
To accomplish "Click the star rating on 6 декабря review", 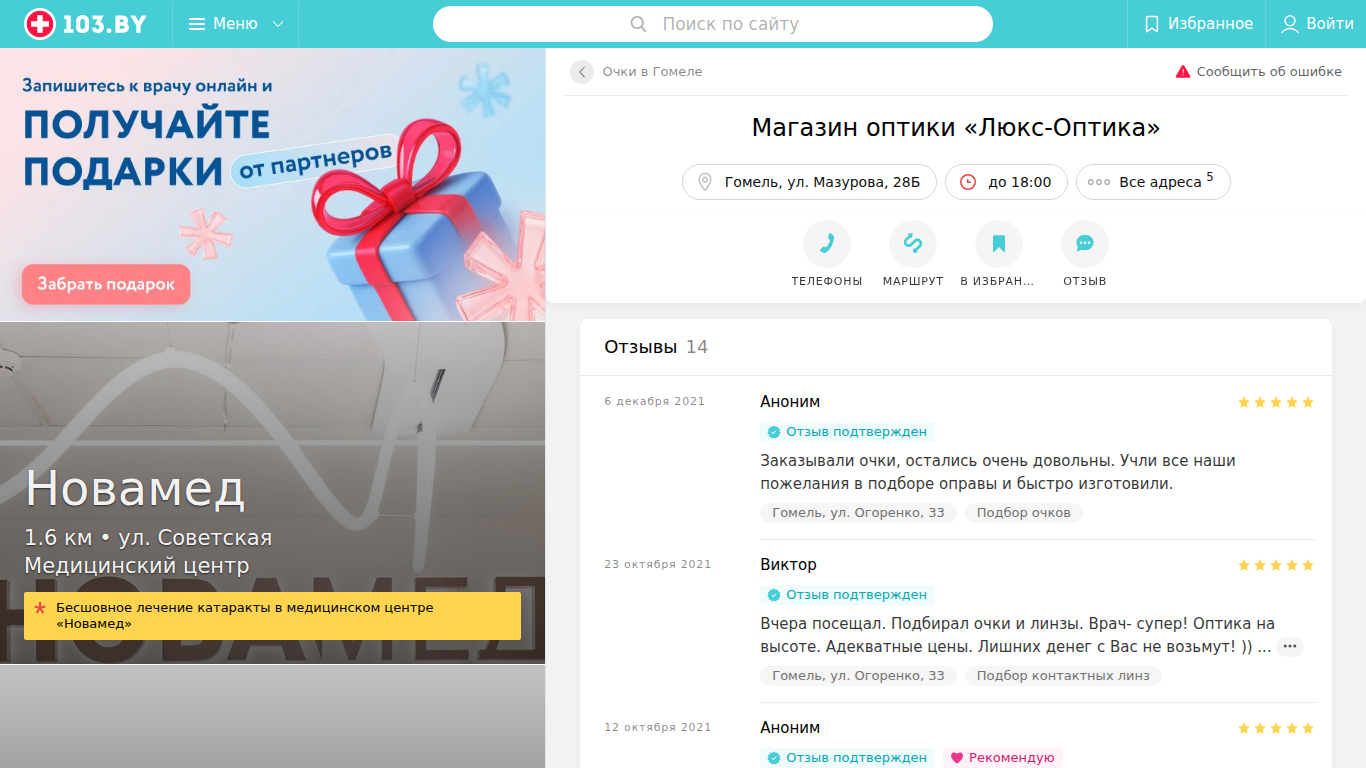I will click(1276, 402).
